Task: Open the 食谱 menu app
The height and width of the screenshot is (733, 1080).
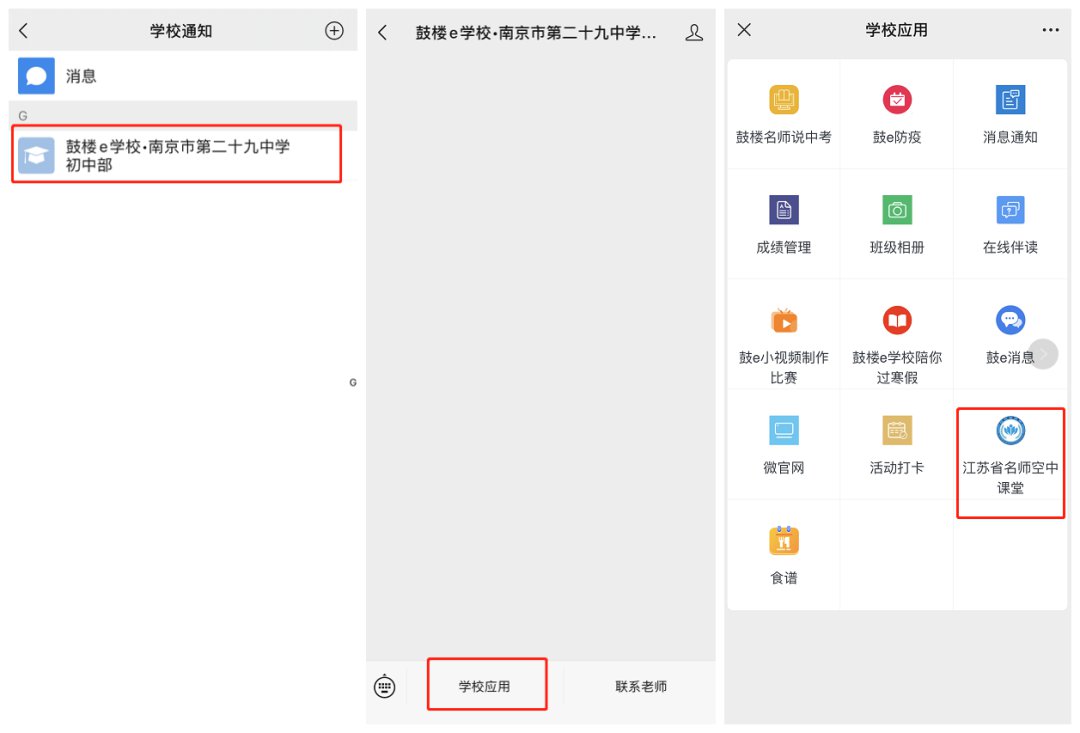Action: [784, 555]
